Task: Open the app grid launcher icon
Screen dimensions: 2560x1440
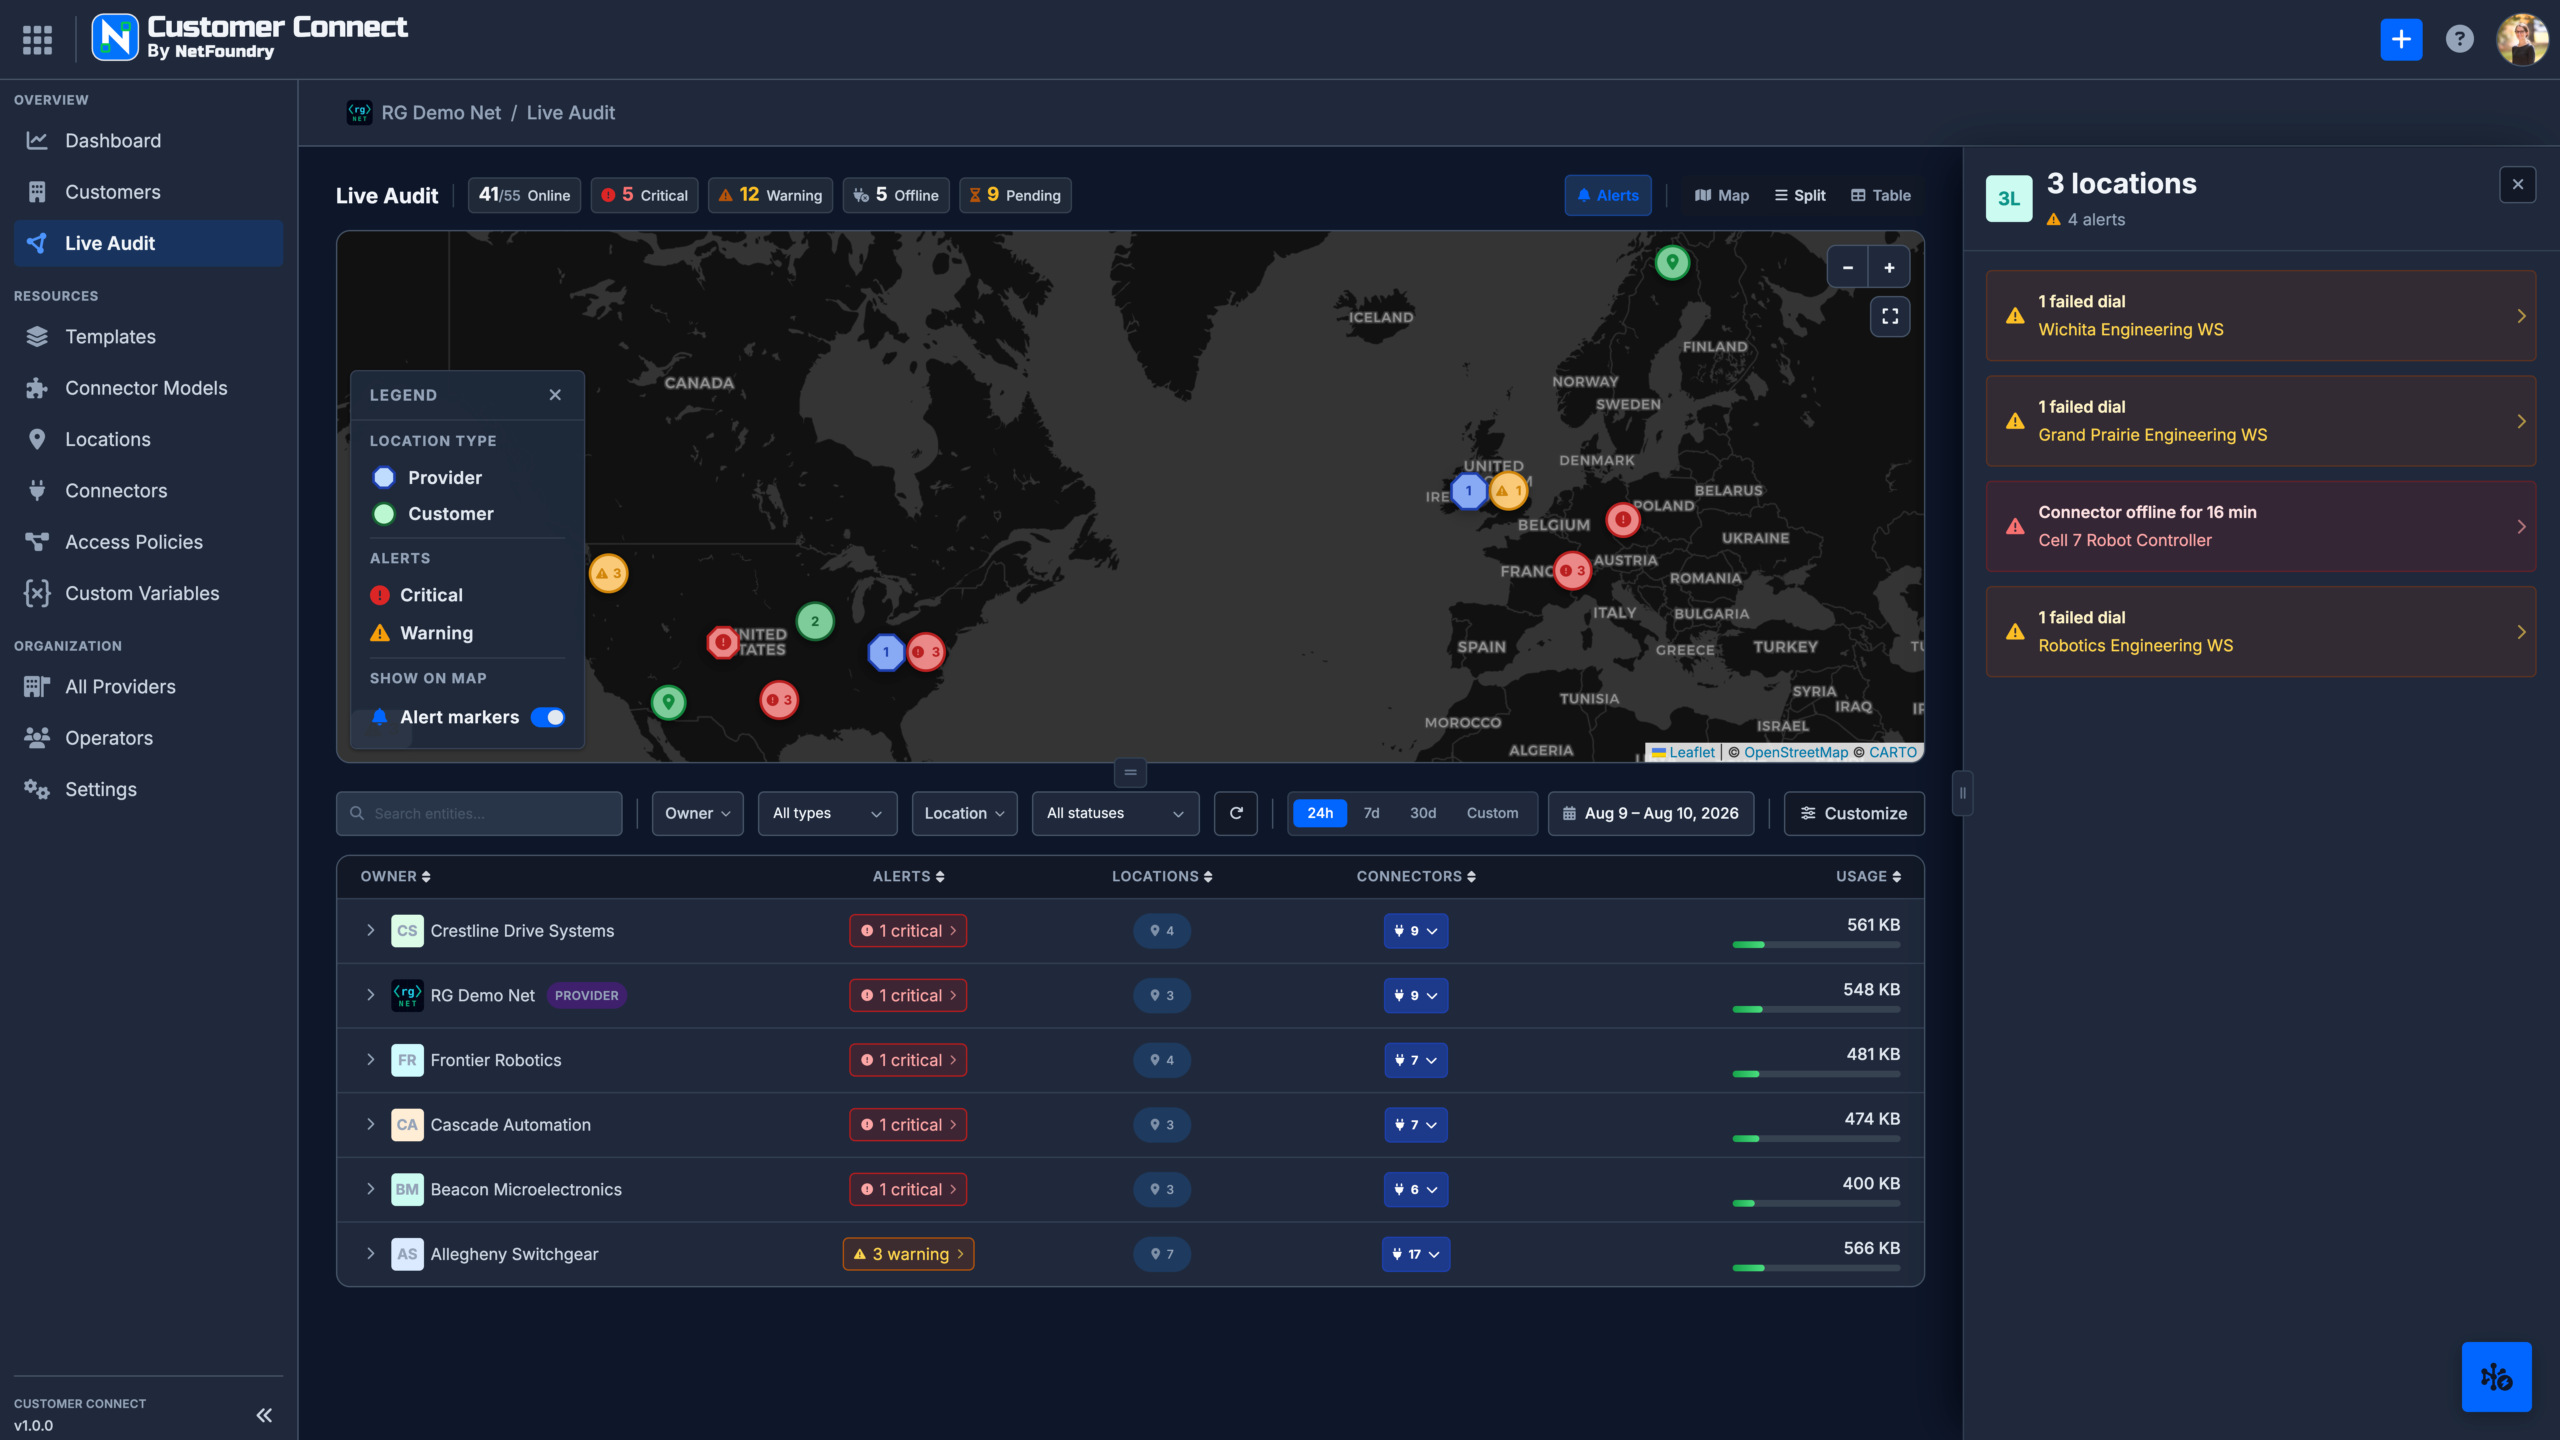Action: [37, 40]
